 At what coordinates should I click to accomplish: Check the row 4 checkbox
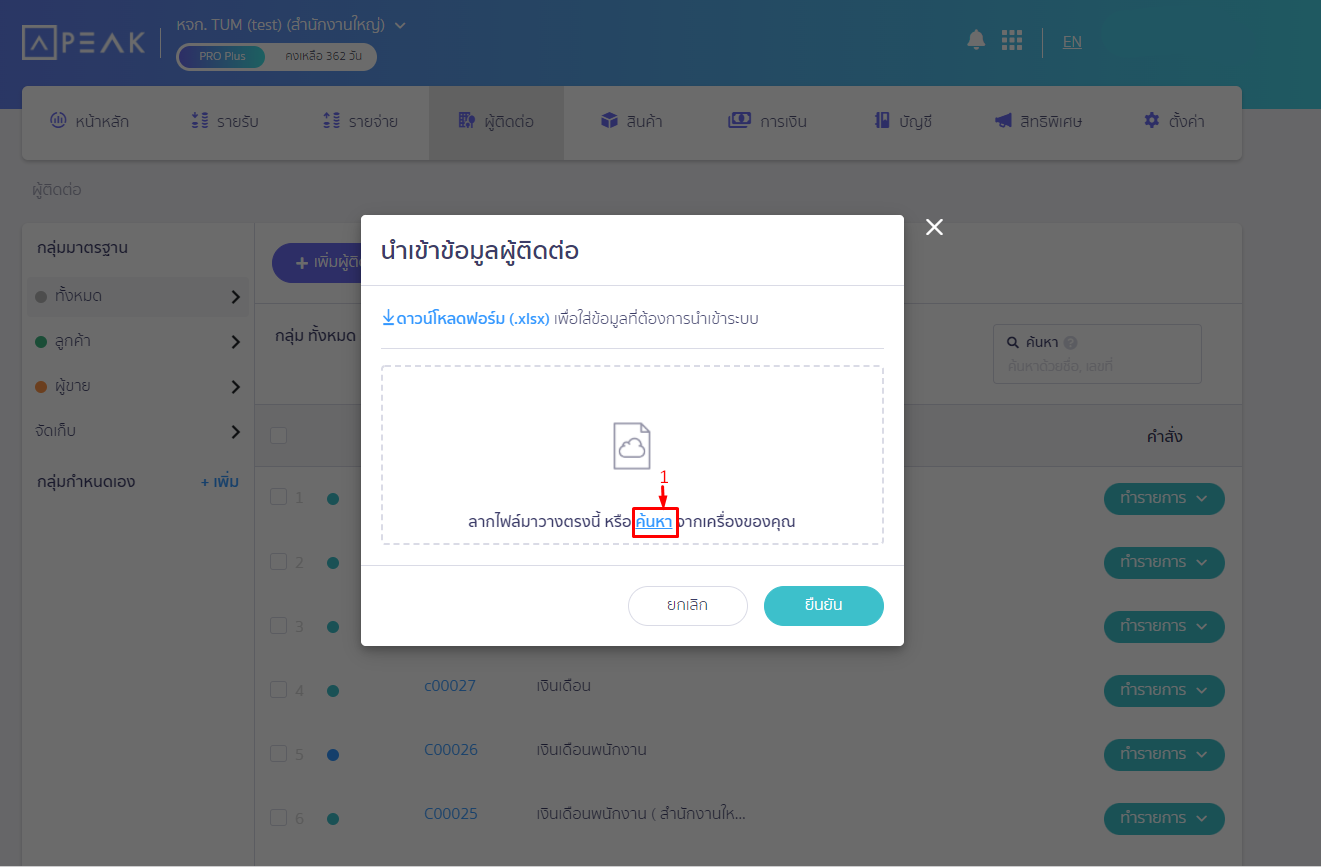click(x=279, y=689)
